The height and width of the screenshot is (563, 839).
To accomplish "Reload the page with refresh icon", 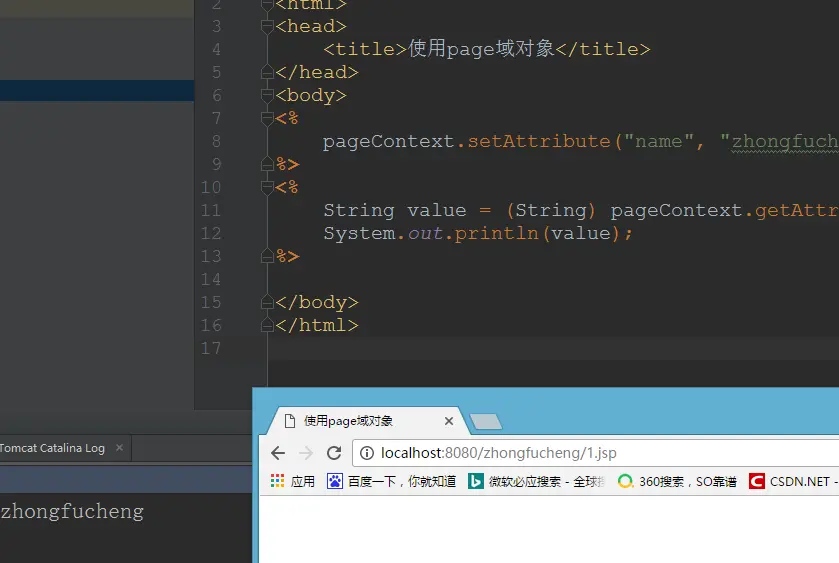I will (334, 453).
